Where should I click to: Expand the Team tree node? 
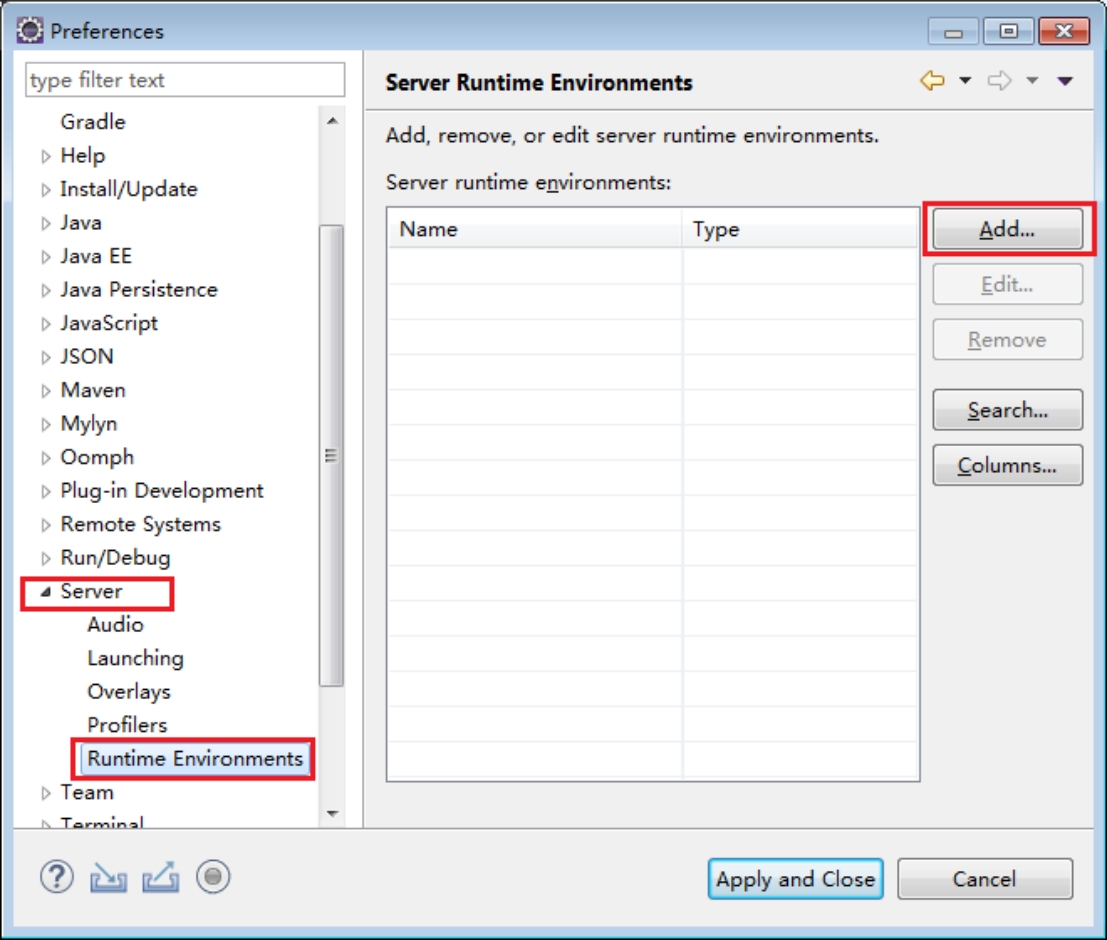(x=46, y=793)
